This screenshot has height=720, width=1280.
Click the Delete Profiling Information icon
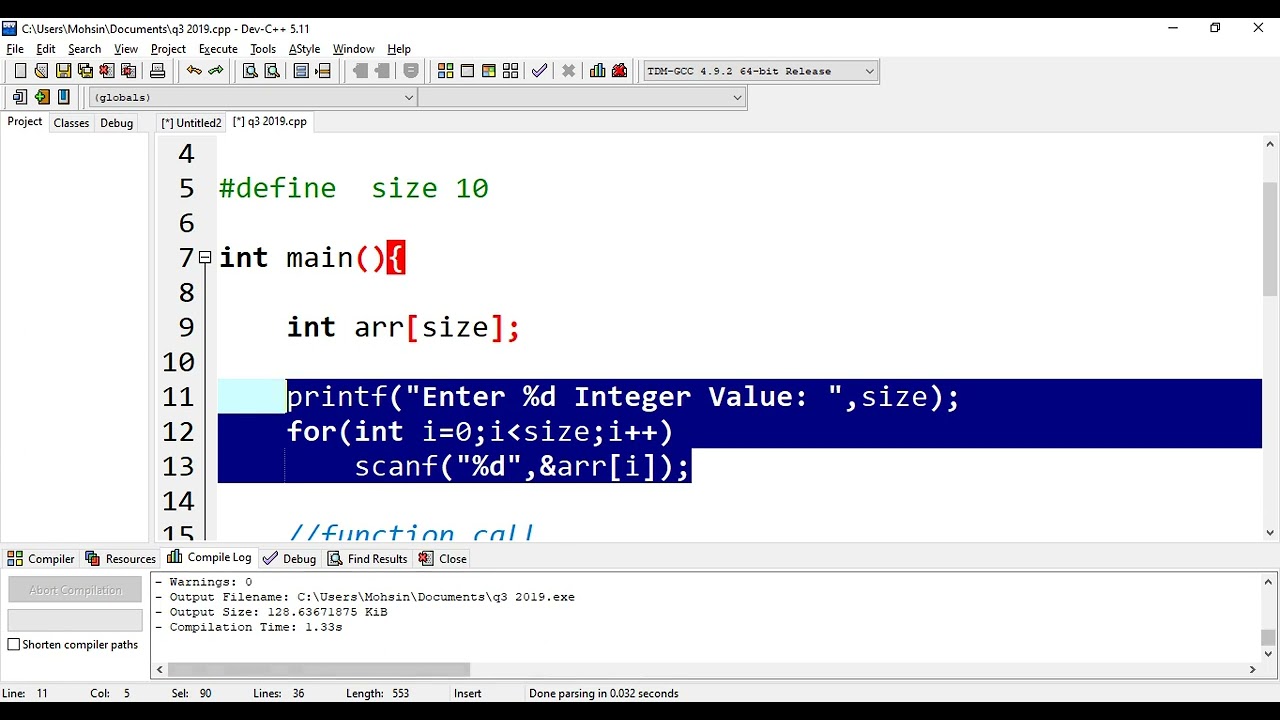click(x=620, y=71)
